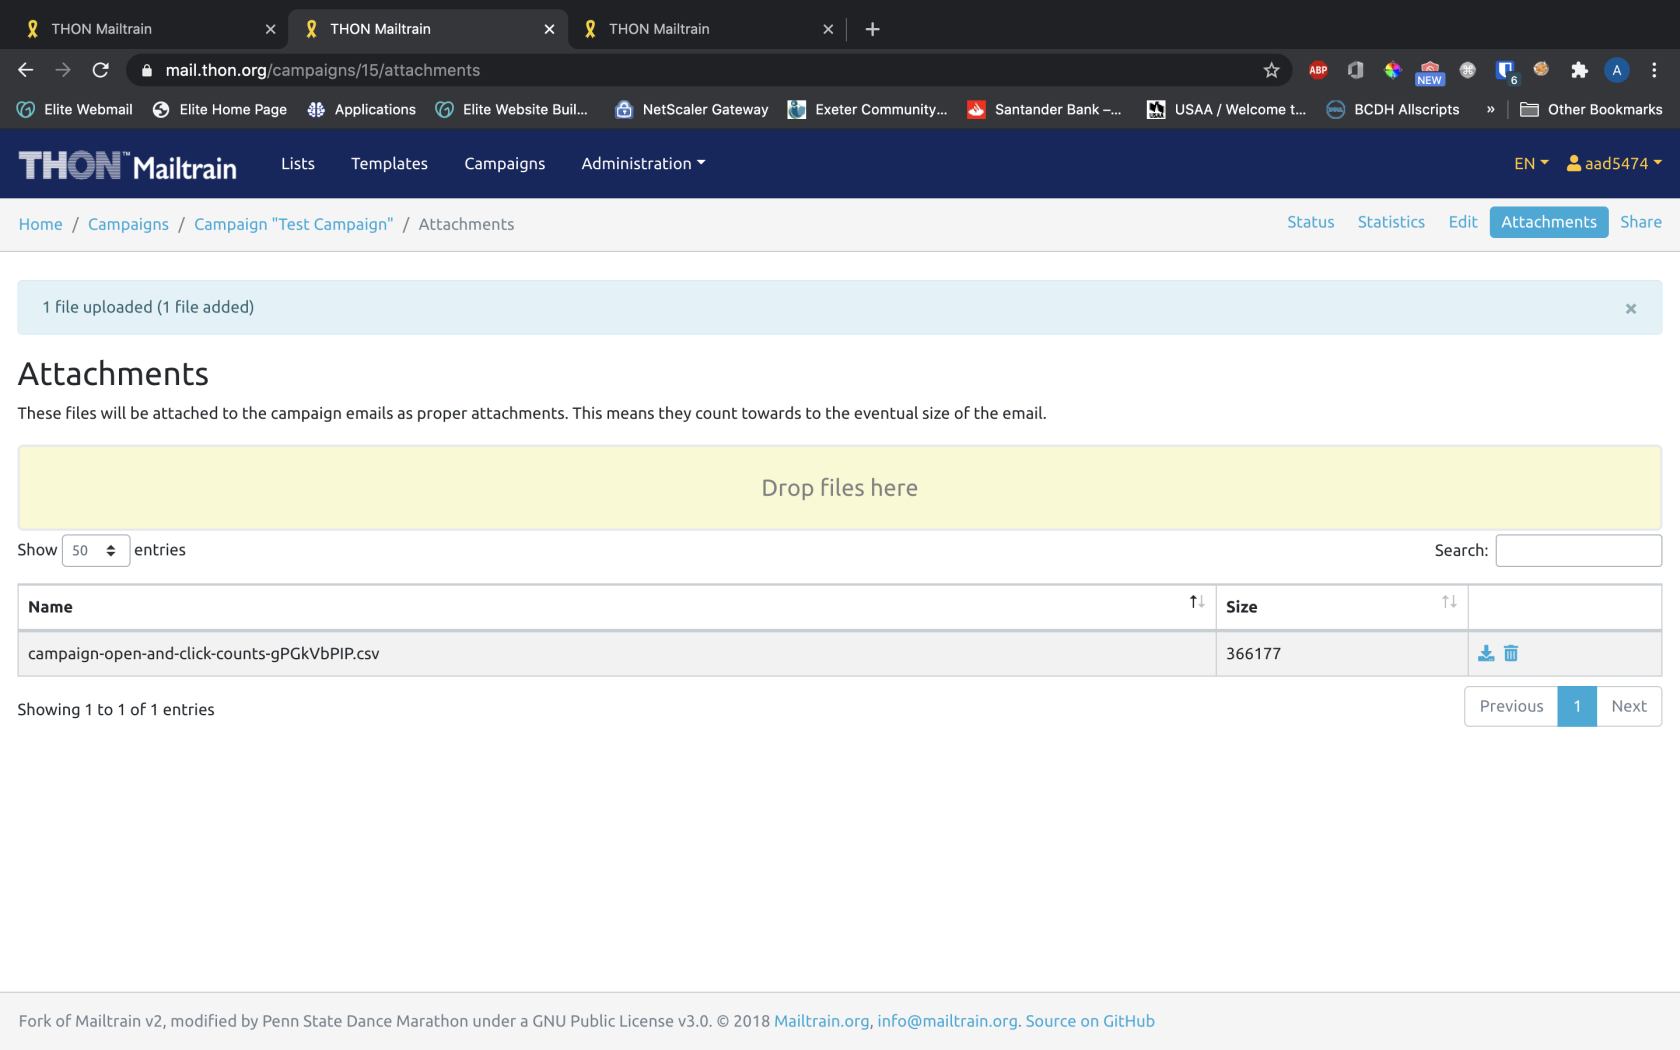Click the extension icon with NEW badge
1680x1050 pixels.
pyautogui.click(x=1430, y=73)
